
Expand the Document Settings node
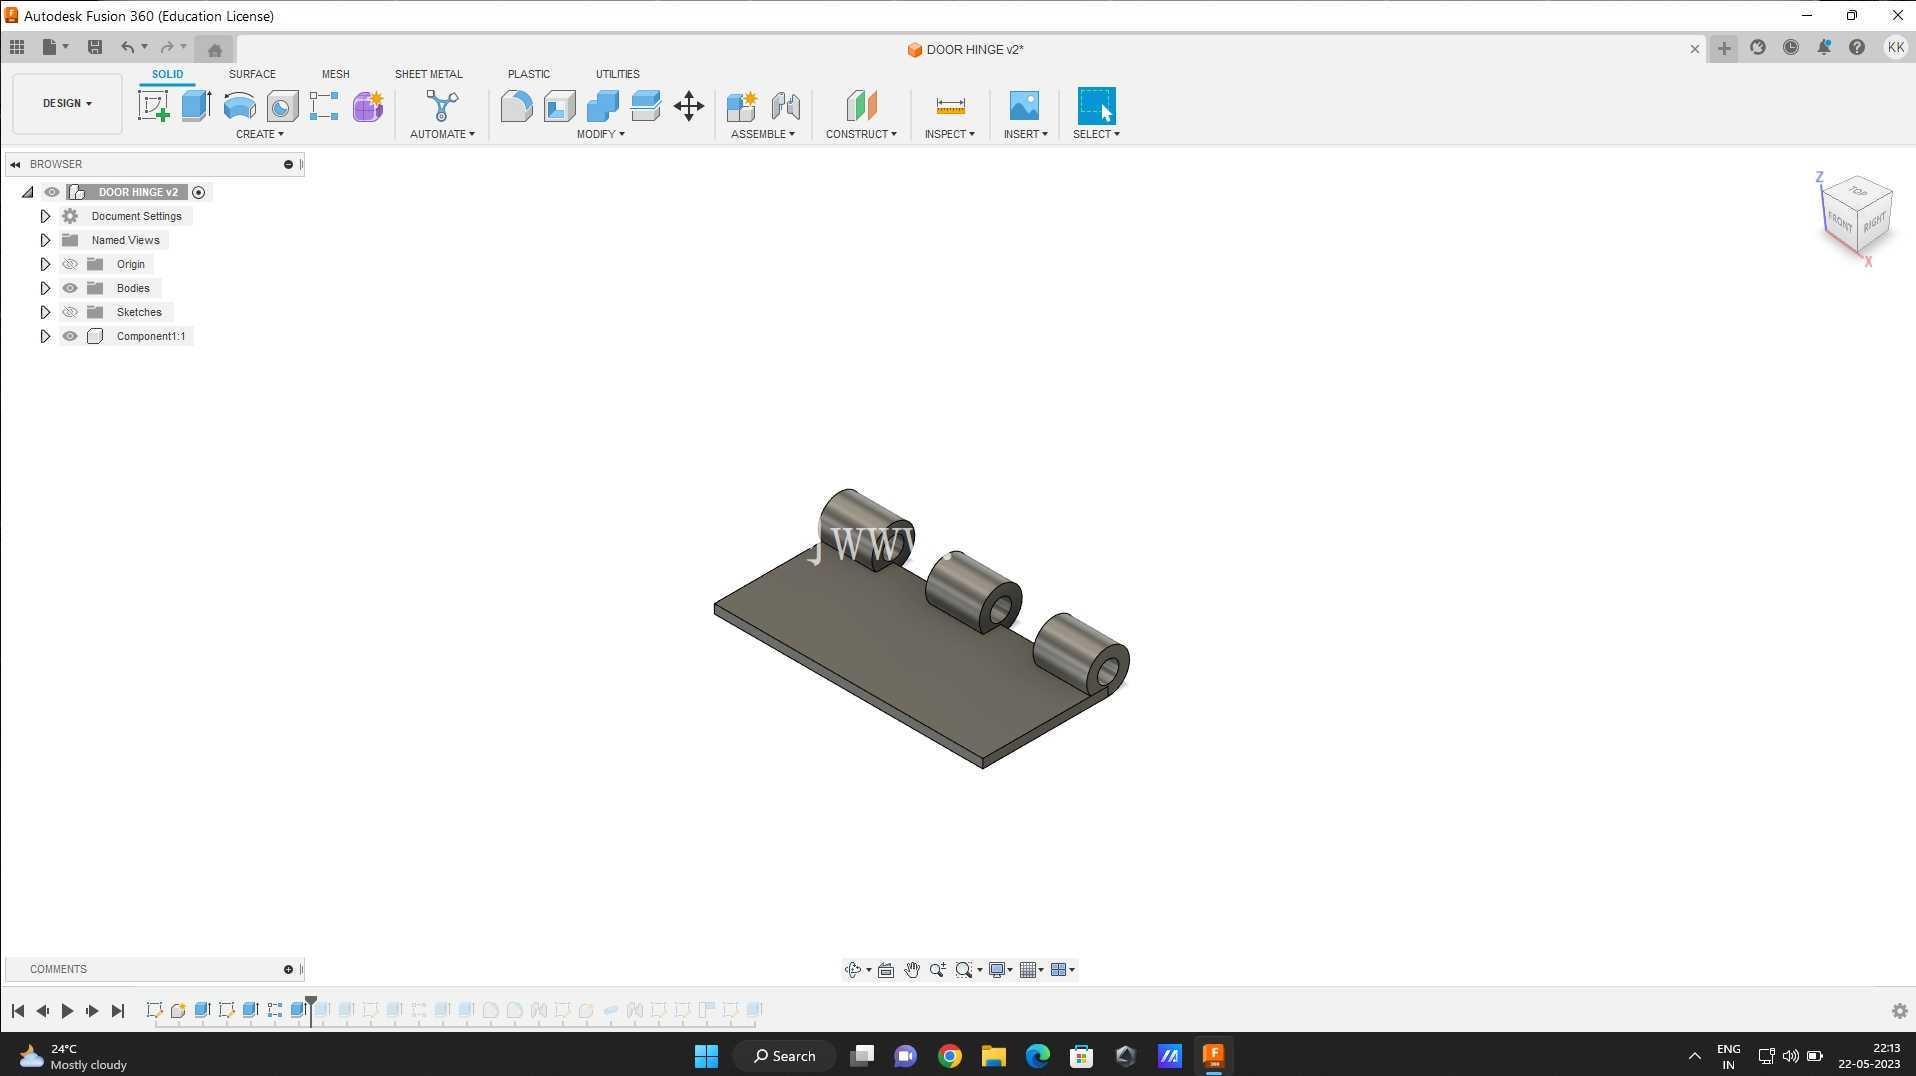[45, 216]
